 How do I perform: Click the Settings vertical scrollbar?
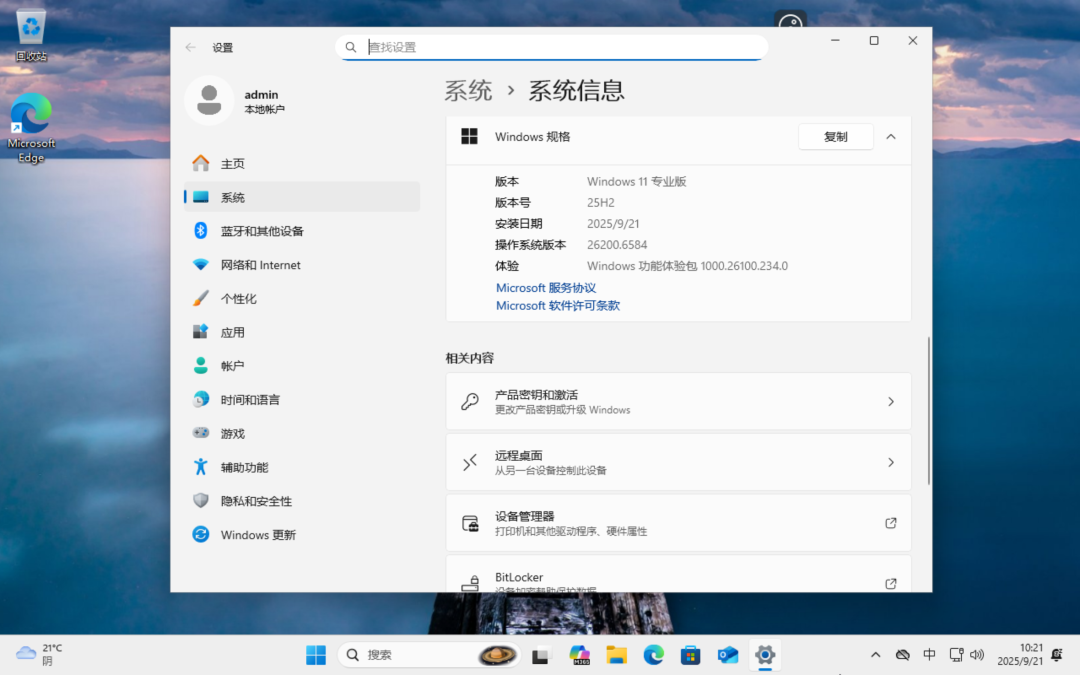click(x=928, y=411)
